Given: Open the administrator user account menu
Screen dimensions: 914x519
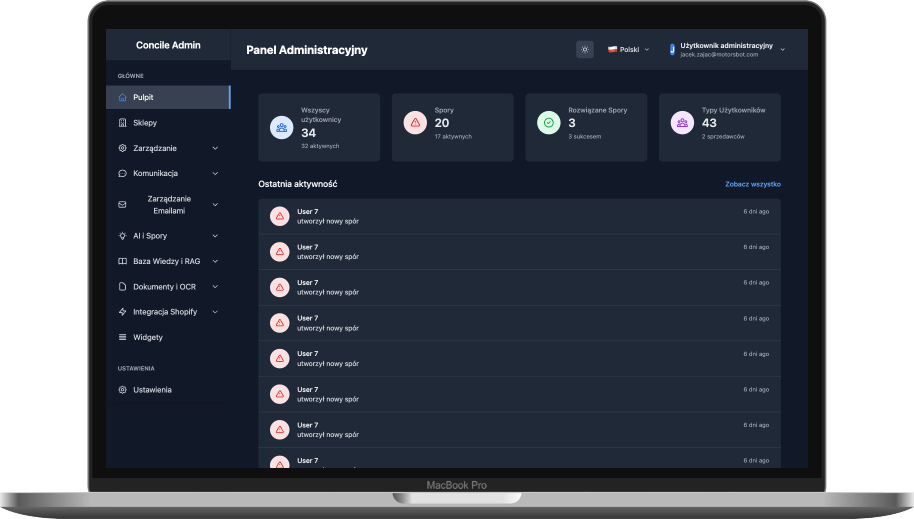Looking at the screenshot, I should click(726, 49).
